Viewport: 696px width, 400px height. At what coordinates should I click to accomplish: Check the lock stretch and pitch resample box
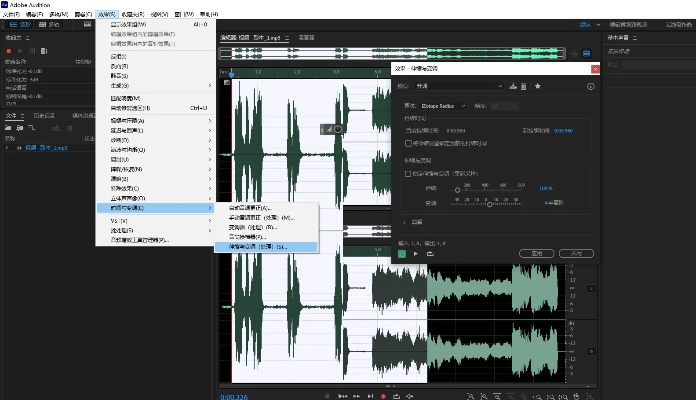pyautogui.click(x=406, y=173)
